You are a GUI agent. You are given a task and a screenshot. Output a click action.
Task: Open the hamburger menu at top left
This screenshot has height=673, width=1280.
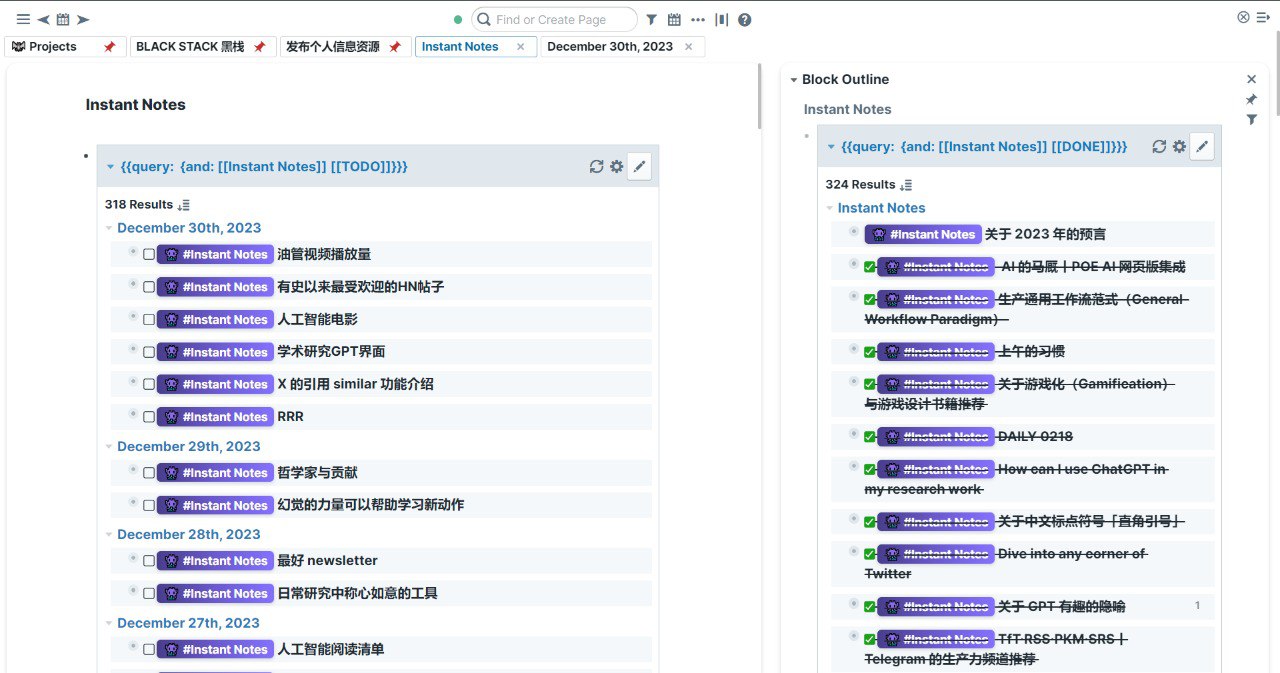23,19
